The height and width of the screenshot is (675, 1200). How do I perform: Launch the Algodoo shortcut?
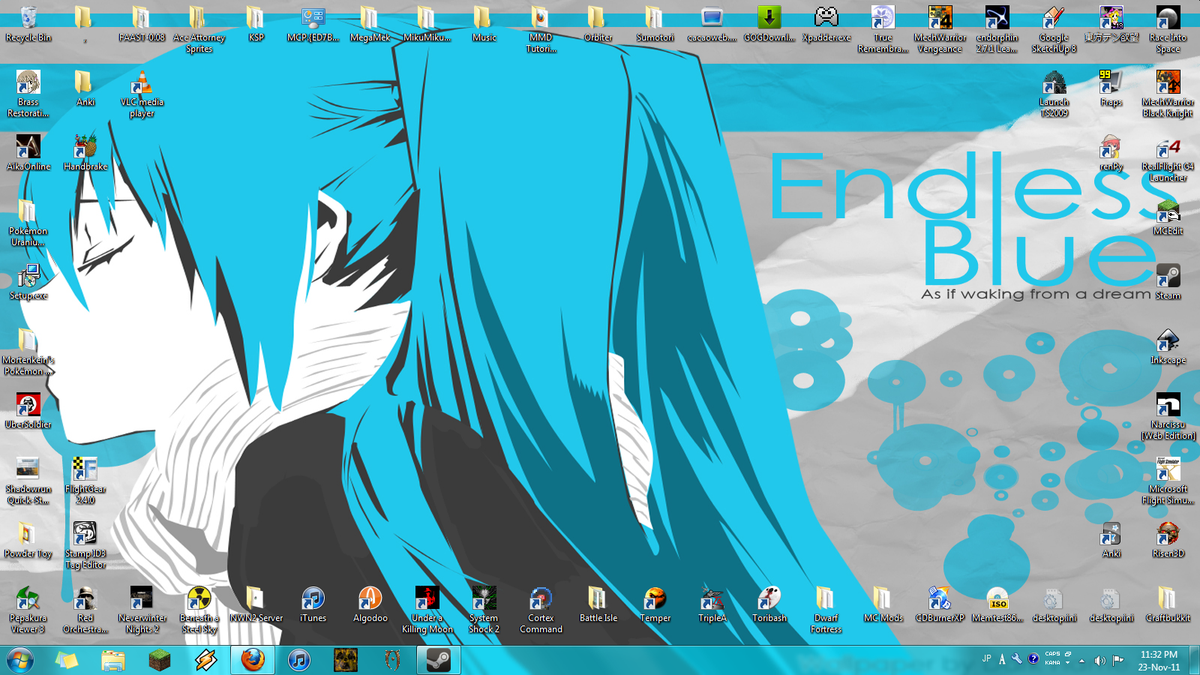[370, 605]
